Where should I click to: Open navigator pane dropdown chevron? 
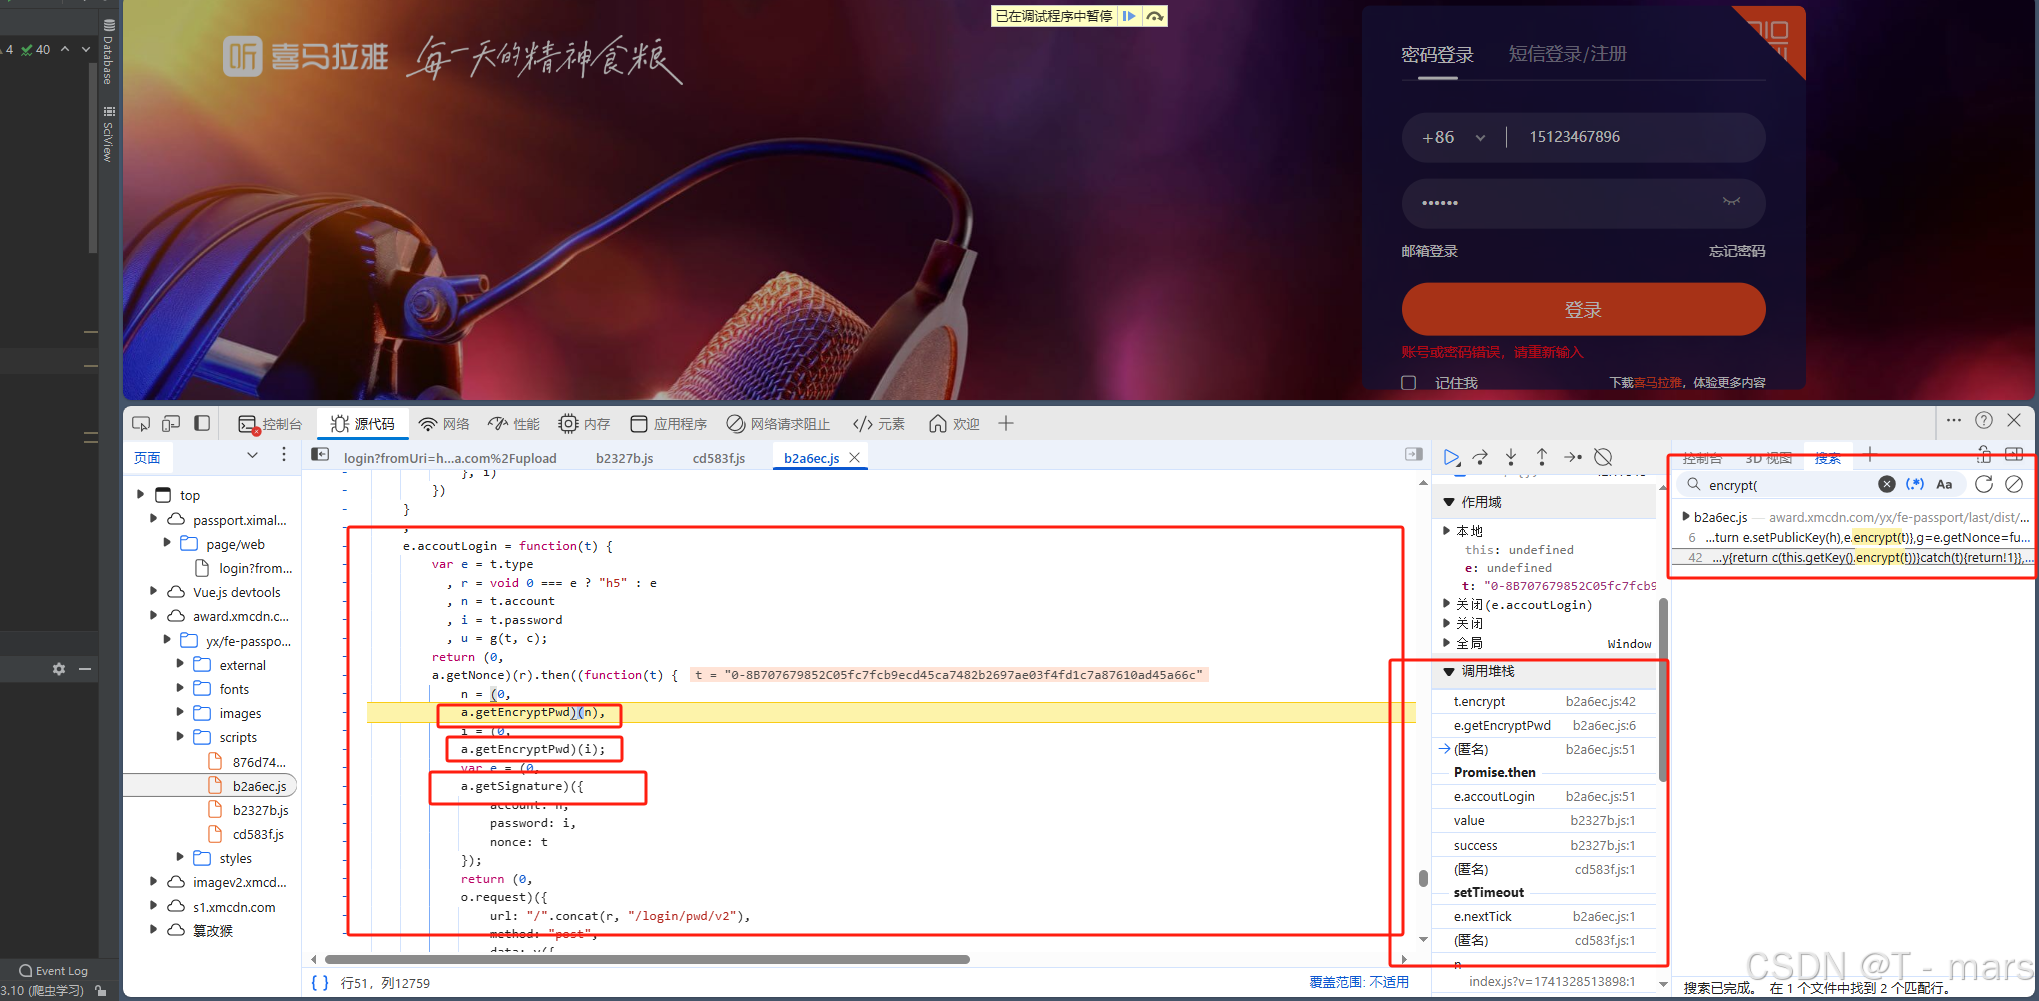coord(252,455)
